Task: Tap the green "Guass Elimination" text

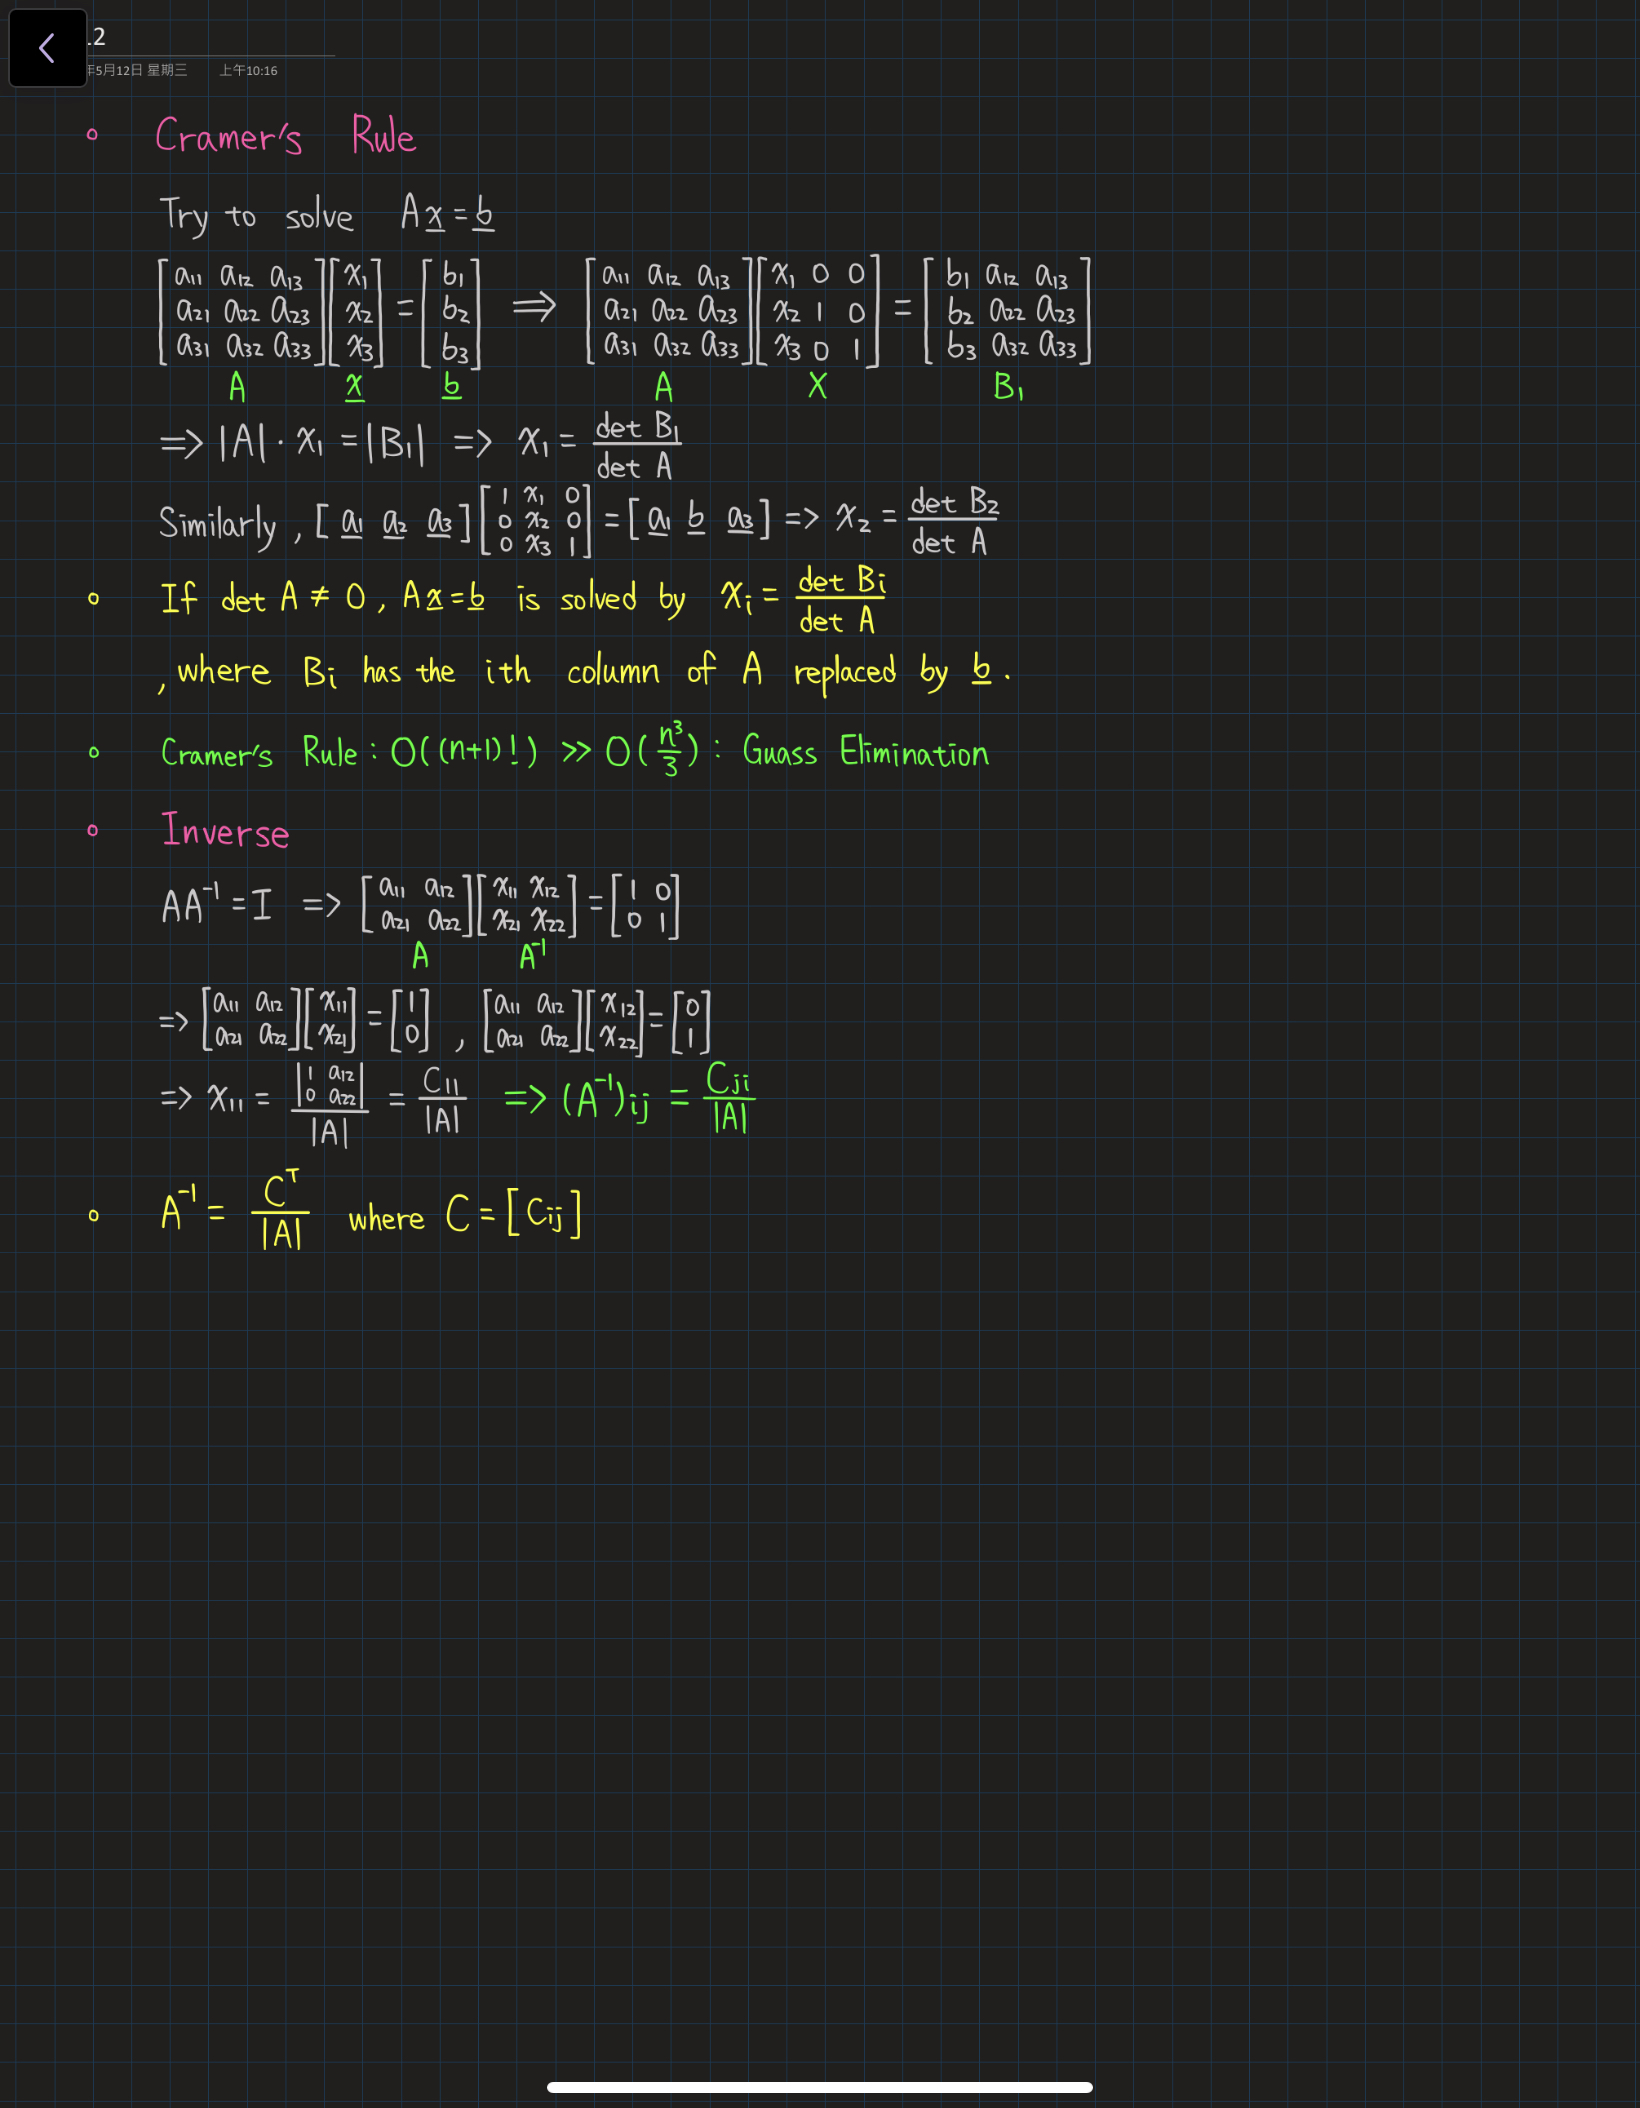Action: [865, 752]
